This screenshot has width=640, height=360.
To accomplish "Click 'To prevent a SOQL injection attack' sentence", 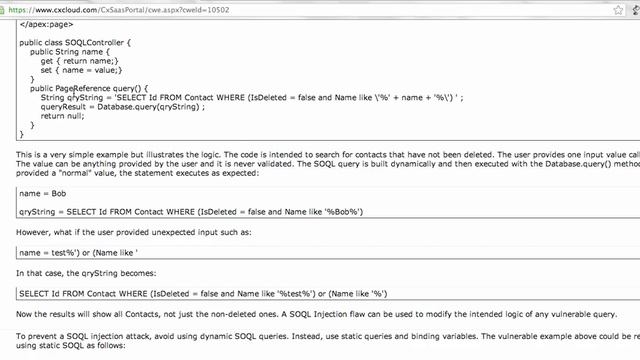I will (328, 336).
